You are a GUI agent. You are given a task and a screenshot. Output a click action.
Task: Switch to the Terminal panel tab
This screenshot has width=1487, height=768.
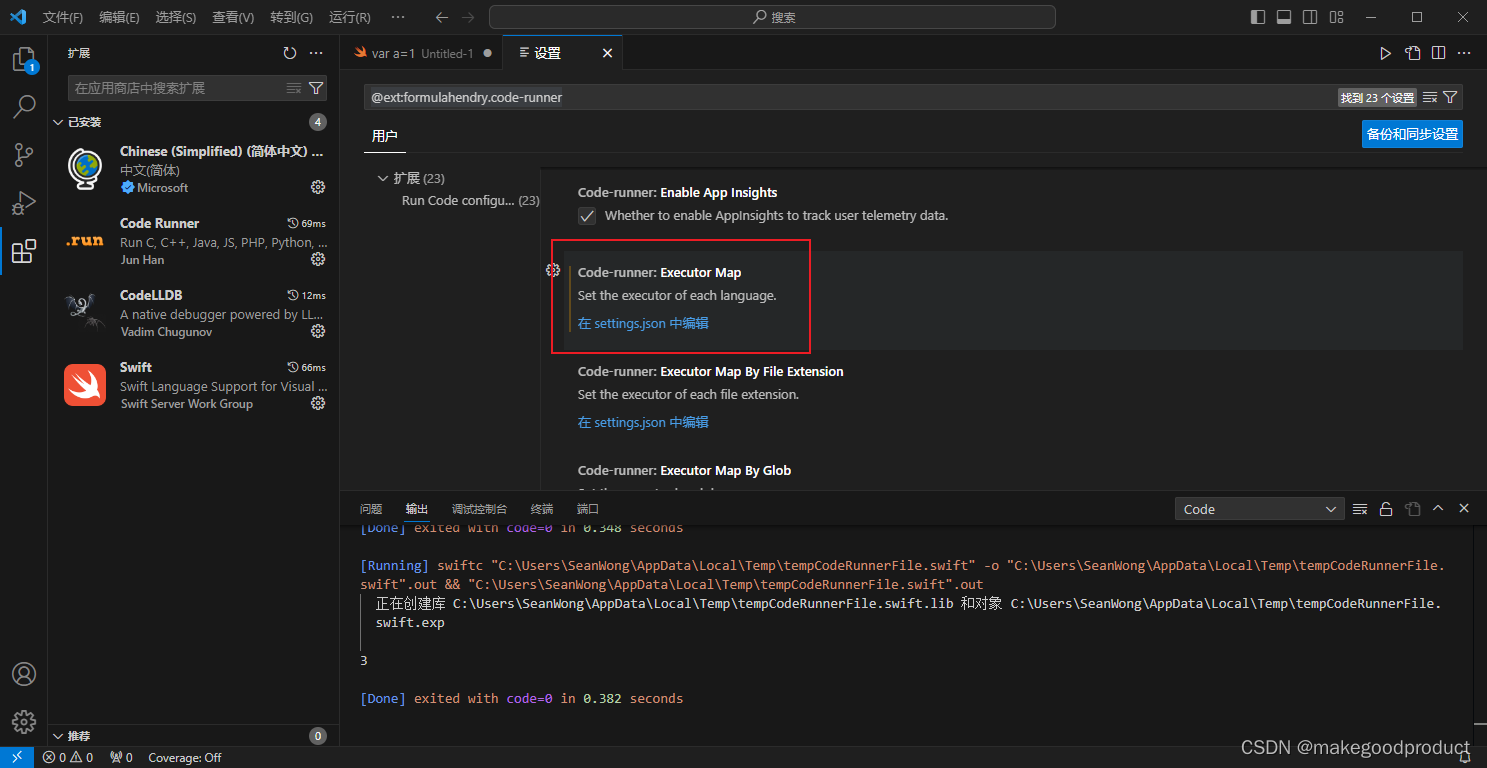(542, 509)
